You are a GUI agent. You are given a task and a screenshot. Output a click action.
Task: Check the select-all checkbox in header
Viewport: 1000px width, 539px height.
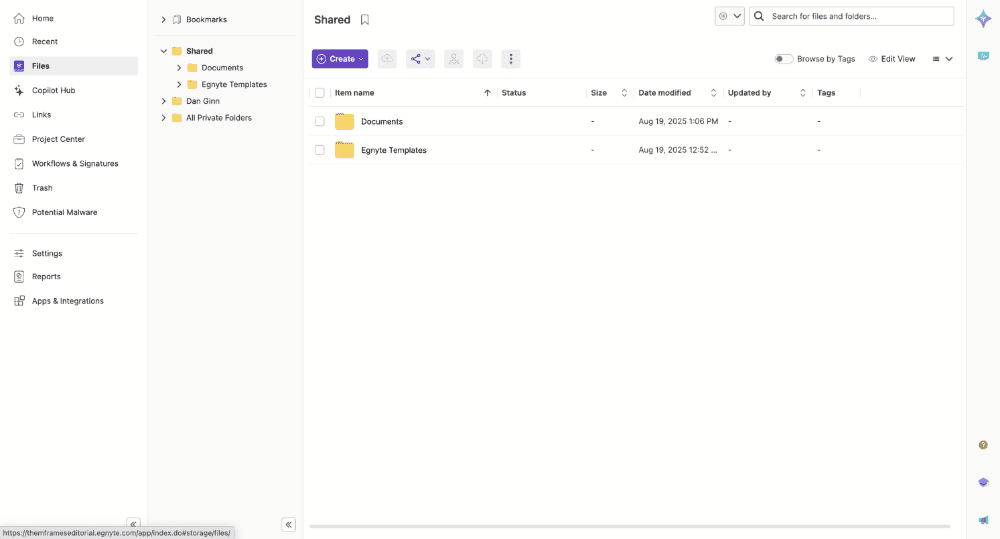tap(320, 93)
